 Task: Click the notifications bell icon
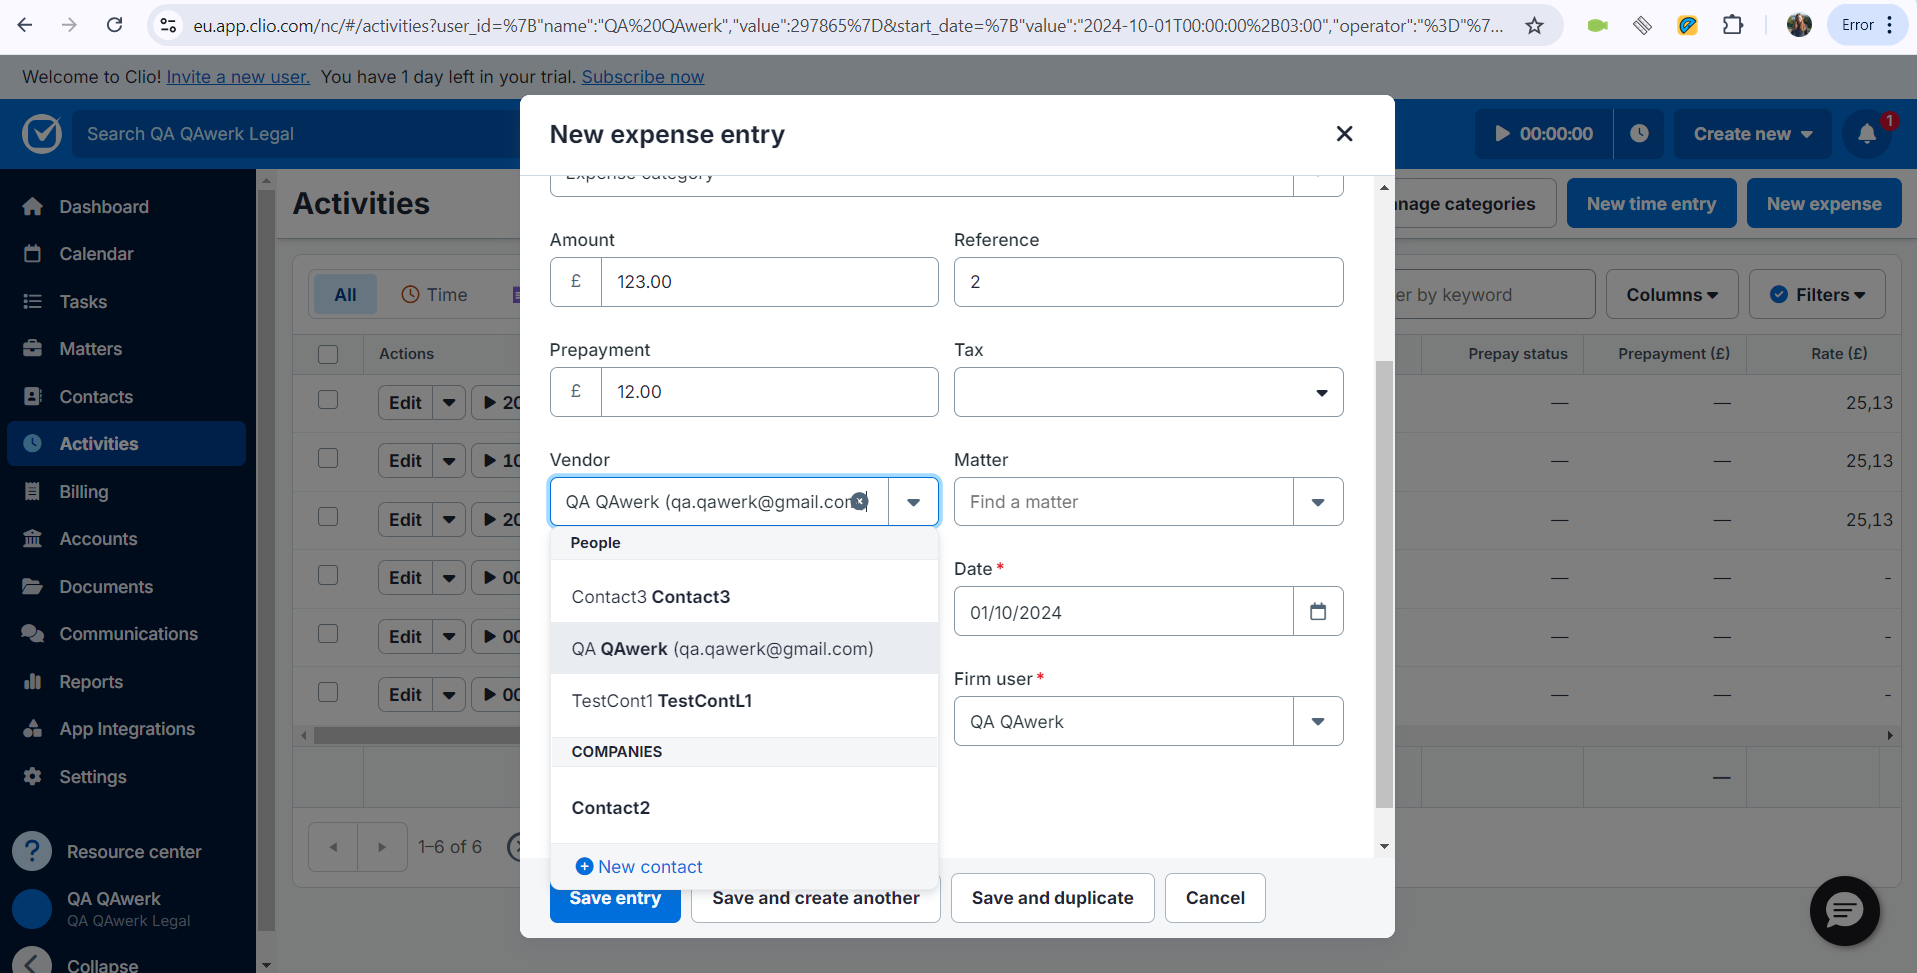[x=1866, y=134]
